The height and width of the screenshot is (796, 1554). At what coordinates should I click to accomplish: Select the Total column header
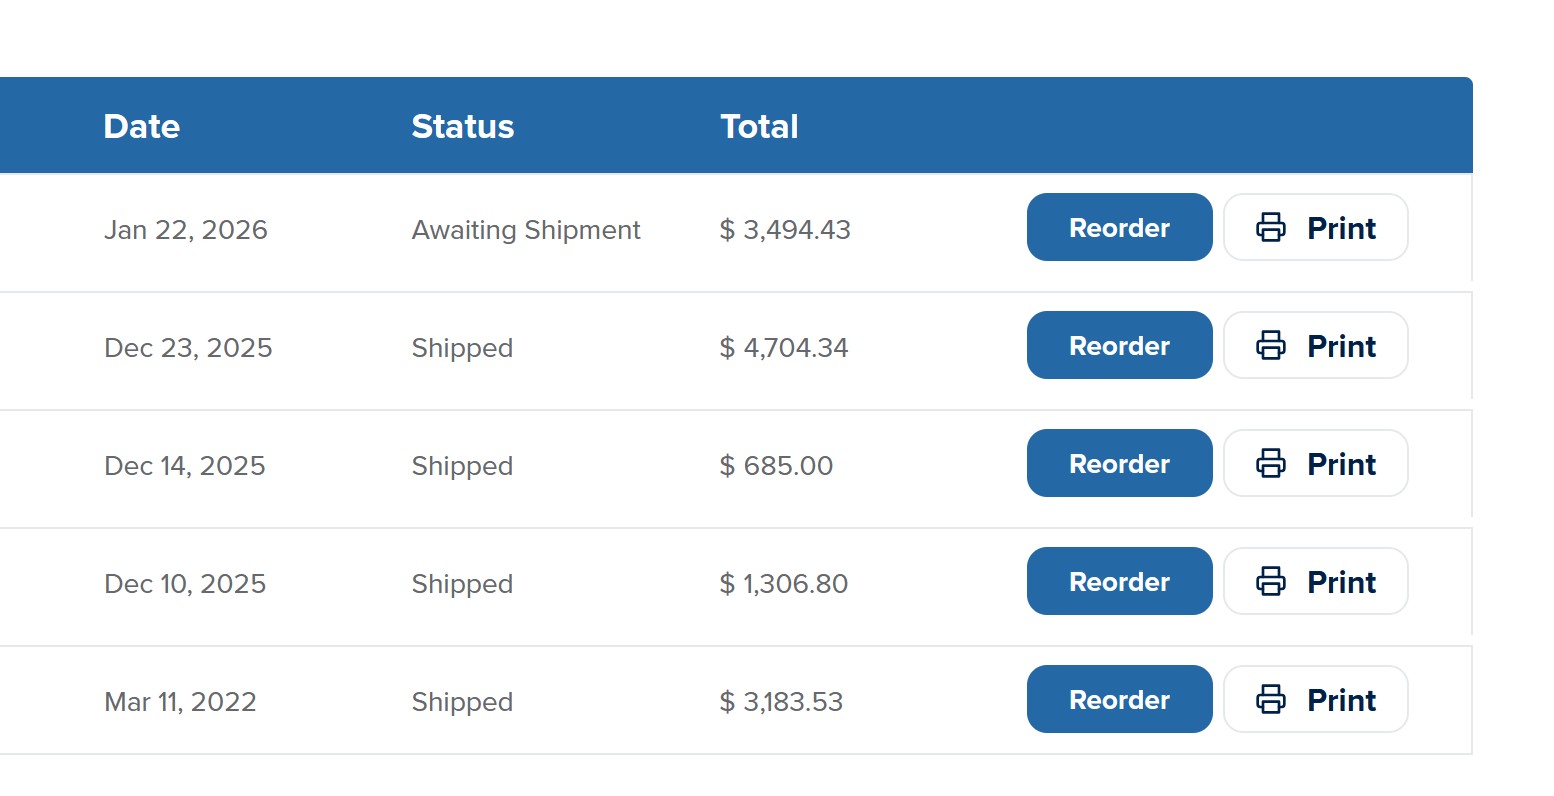coord(759,127)
